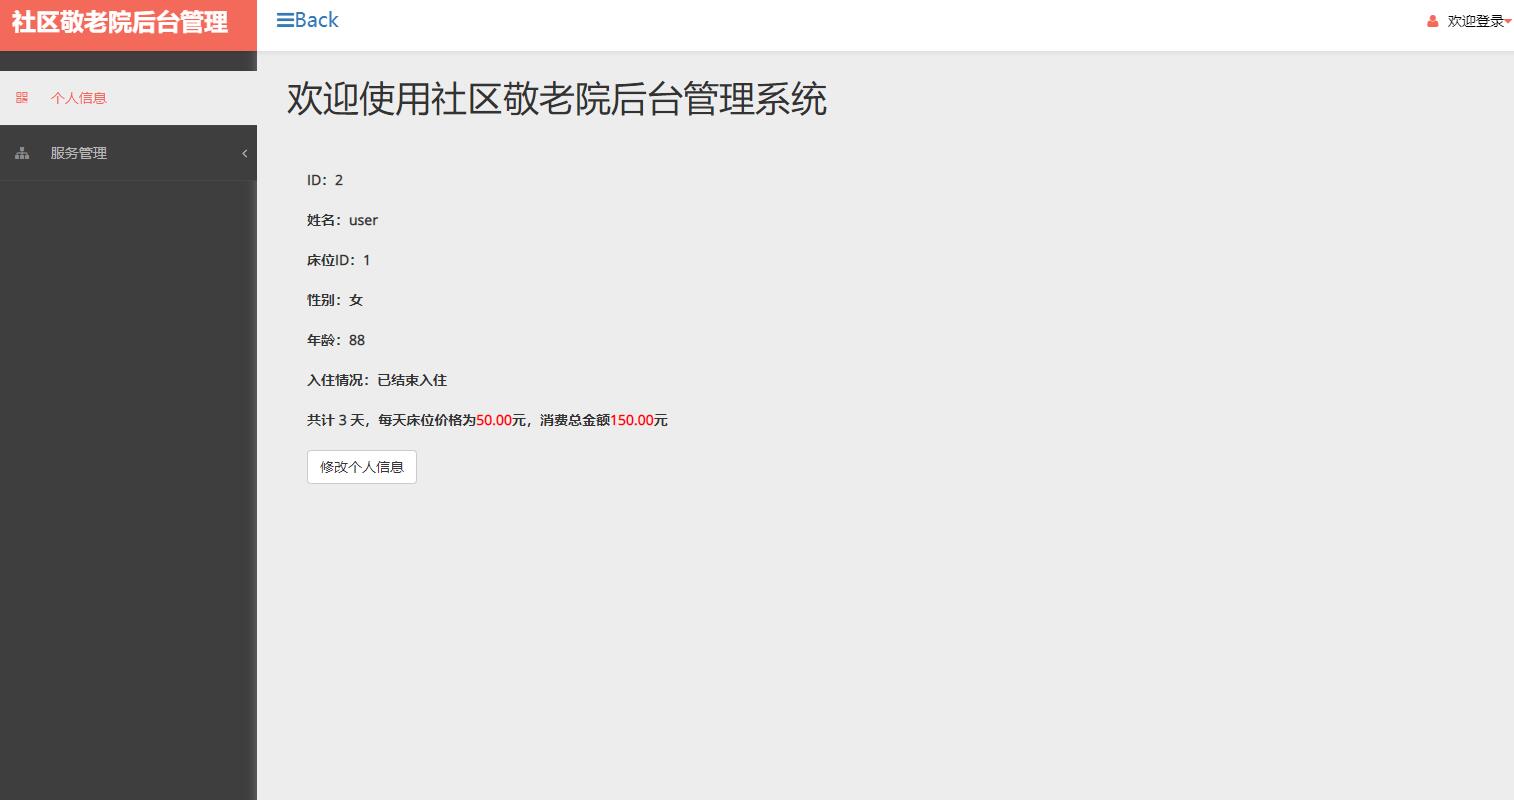Screen dimensions: 1514x800
Task: Open the 欢迎登录 dropdown arrow
Action: click(x=1506, y=20)
